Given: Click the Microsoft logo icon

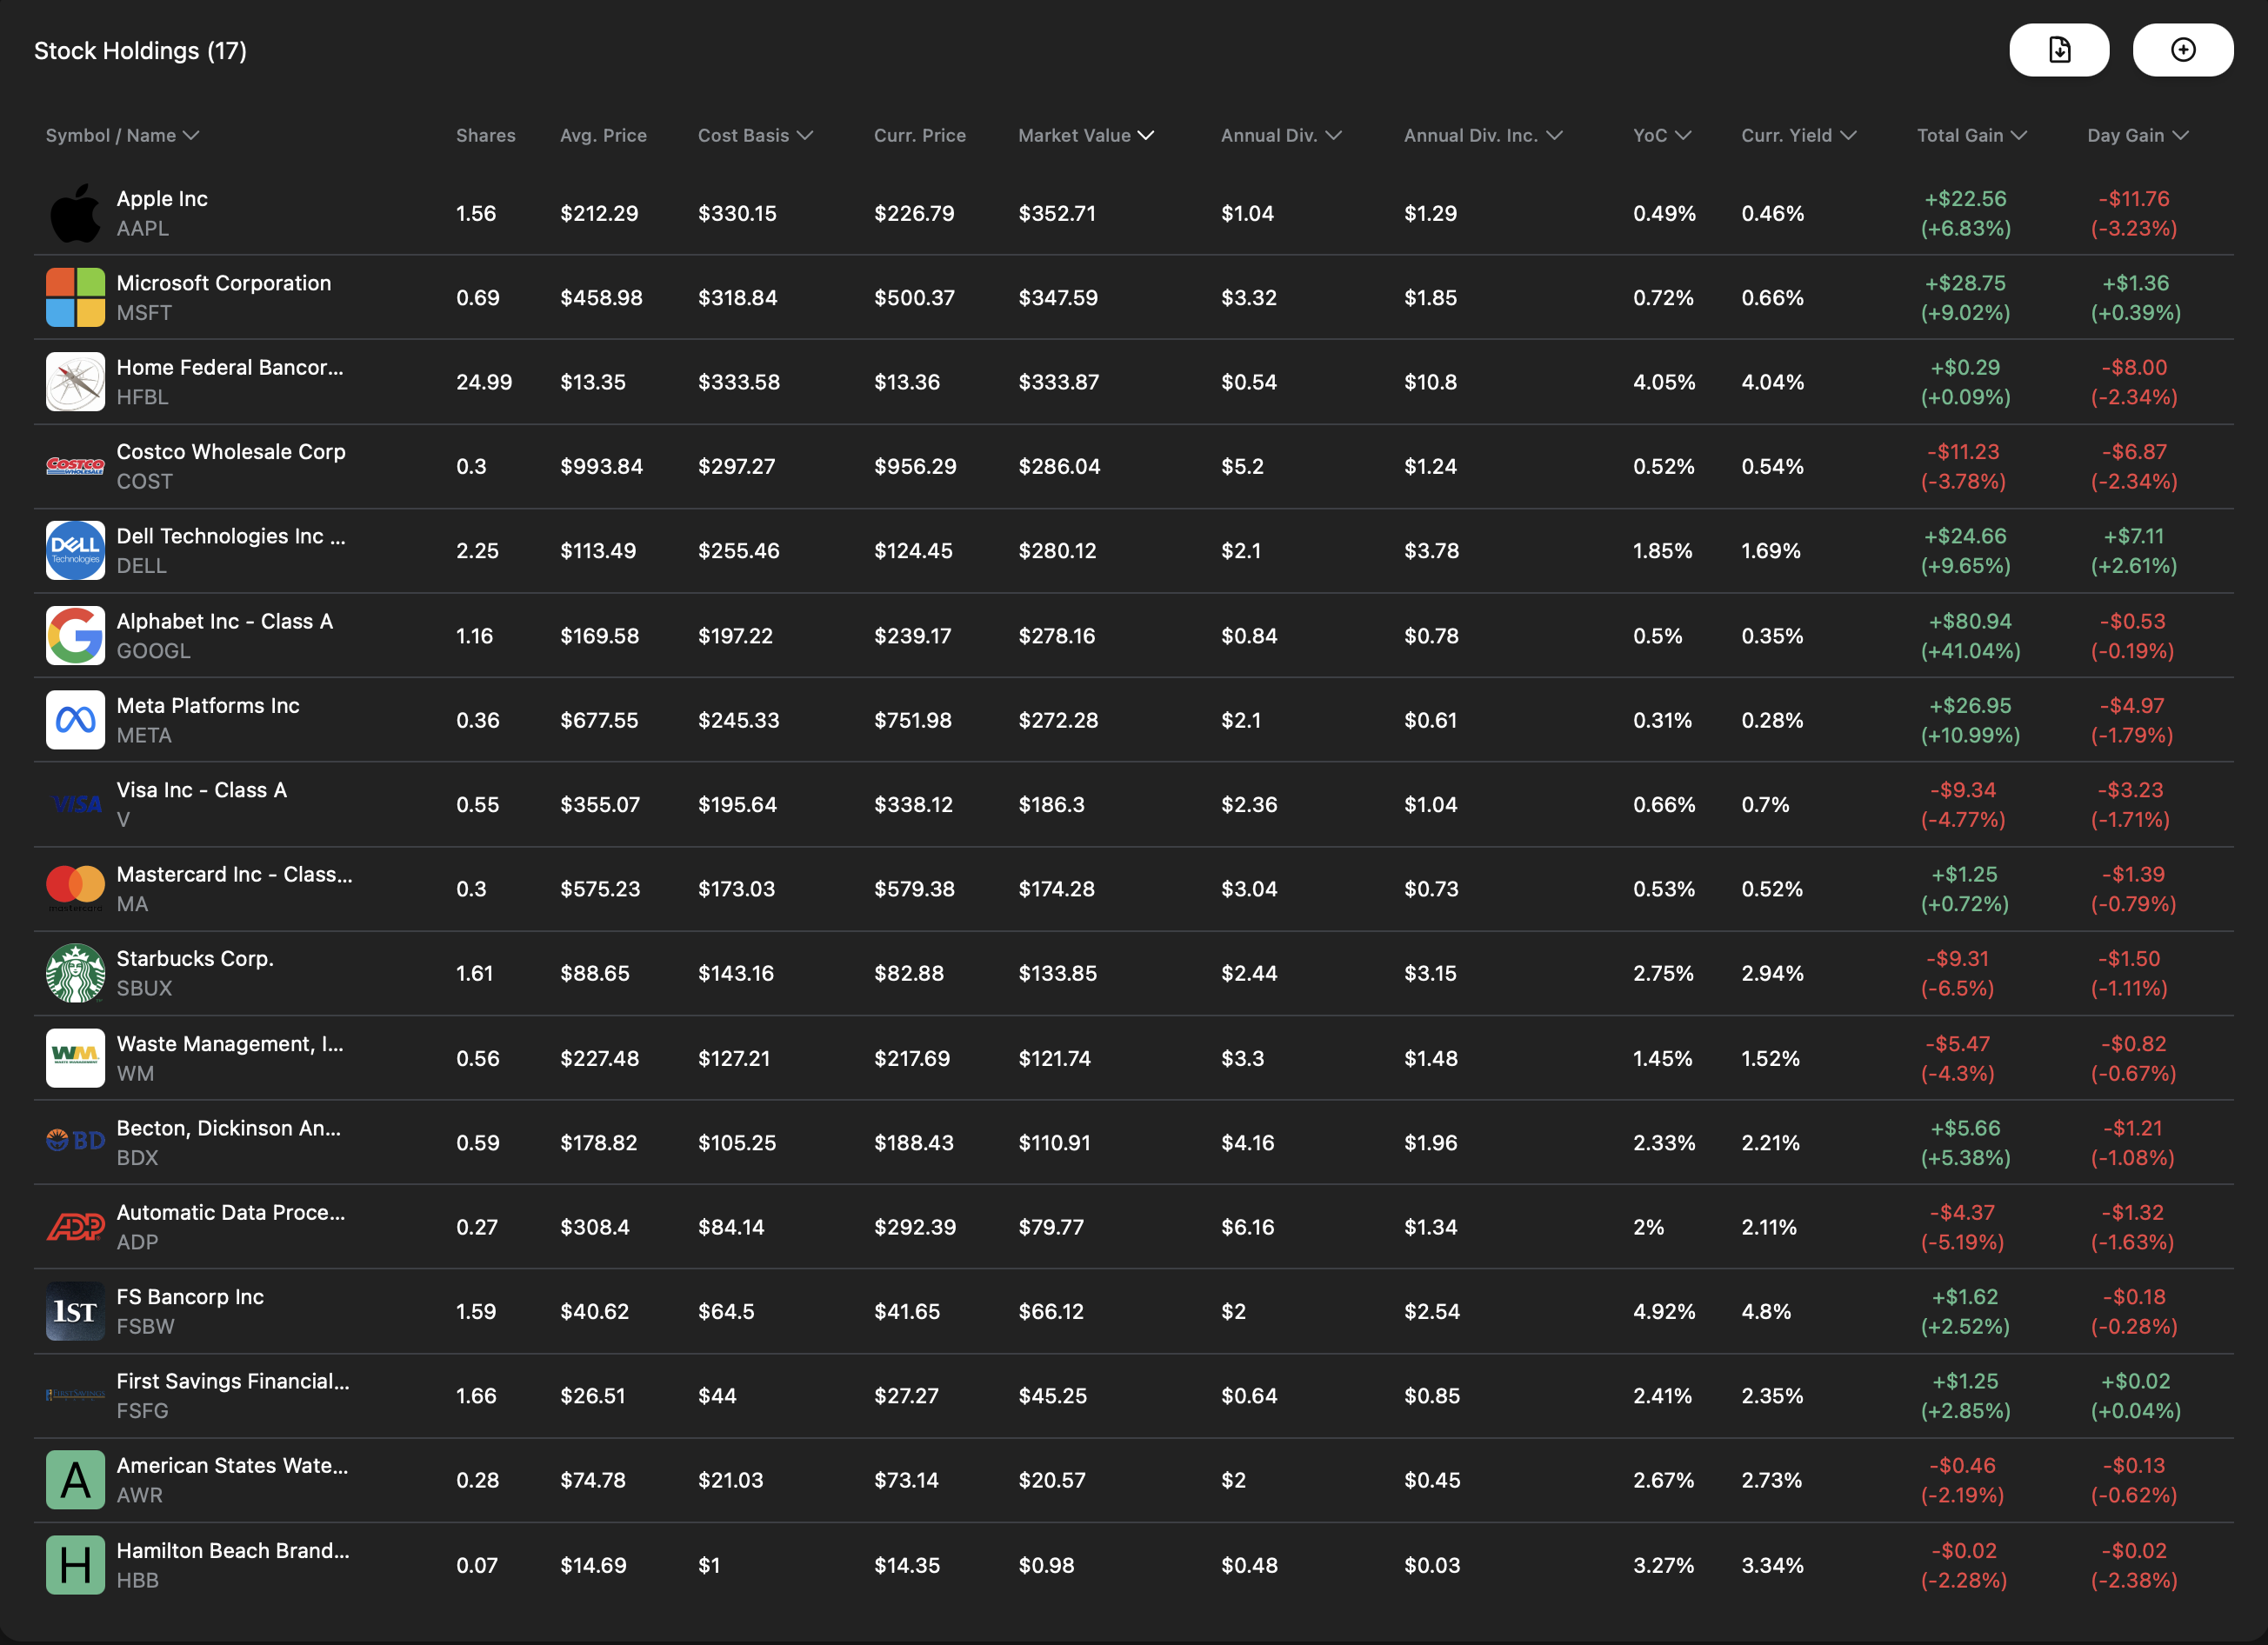Looking at the screenshot, I should click(x=75, y=297).
